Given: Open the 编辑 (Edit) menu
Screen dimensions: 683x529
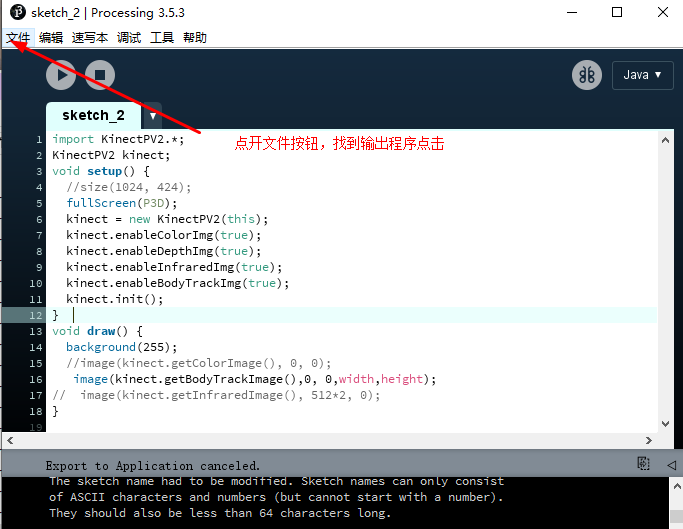Looking at the screenshot, I should [51, 38].
